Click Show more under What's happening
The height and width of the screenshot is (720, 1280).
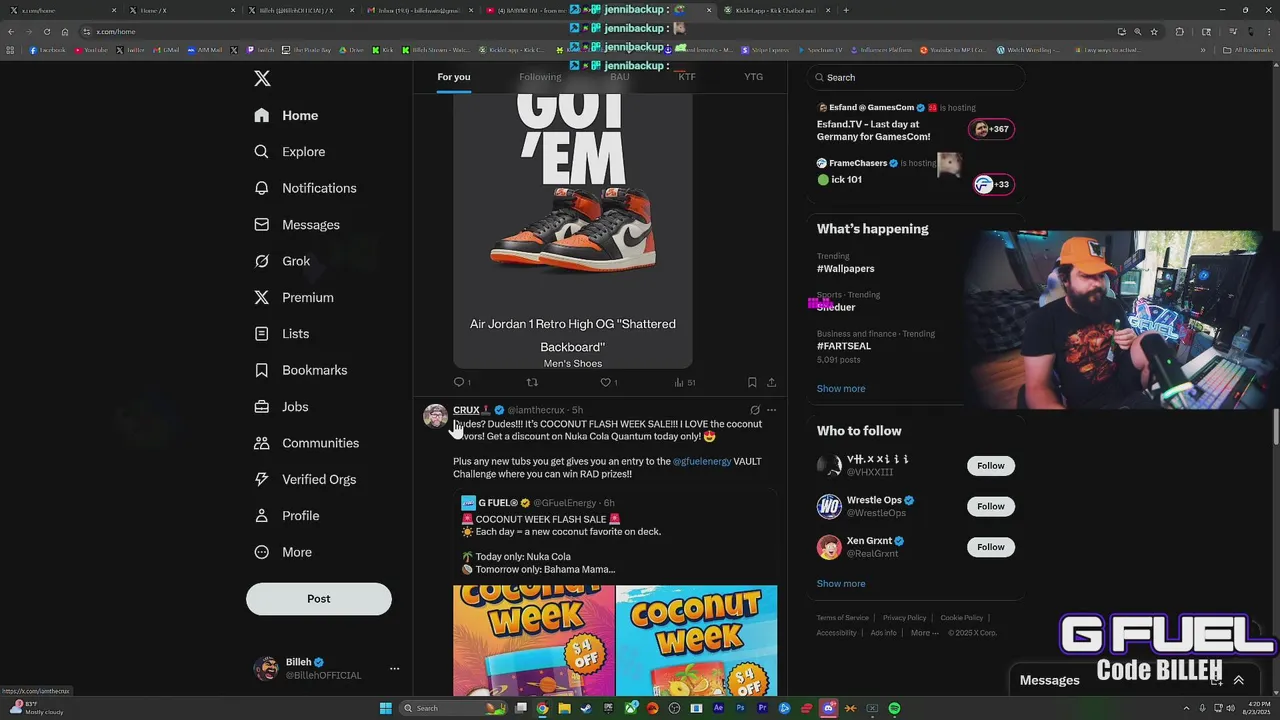tap(841, 389)
